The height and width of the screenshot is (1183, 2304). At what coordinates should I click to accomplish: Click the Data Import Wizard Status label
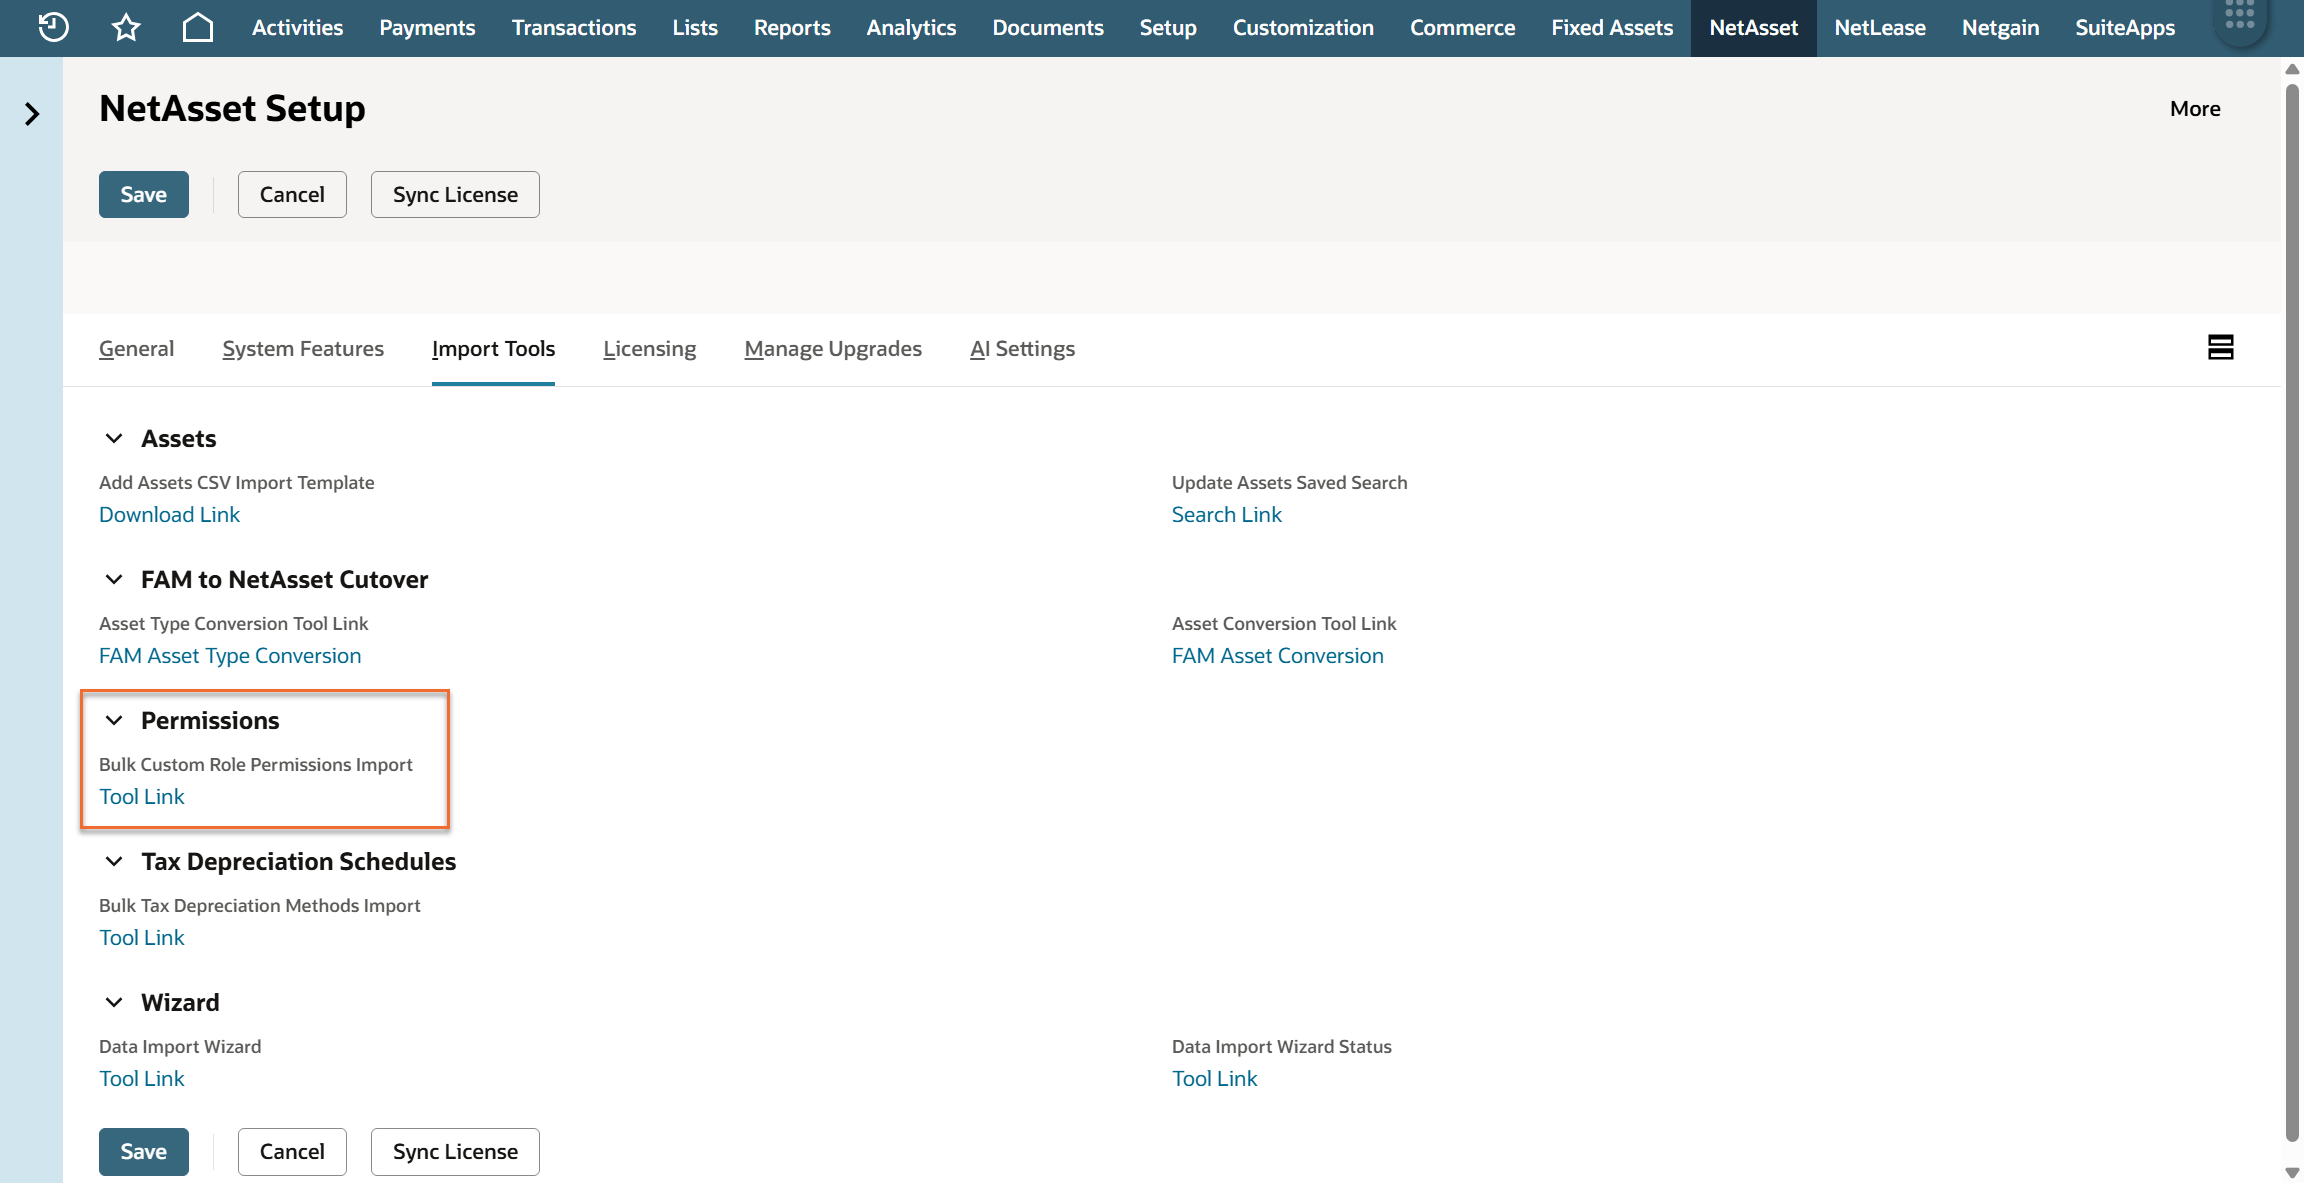[x=1281, y=1046]
